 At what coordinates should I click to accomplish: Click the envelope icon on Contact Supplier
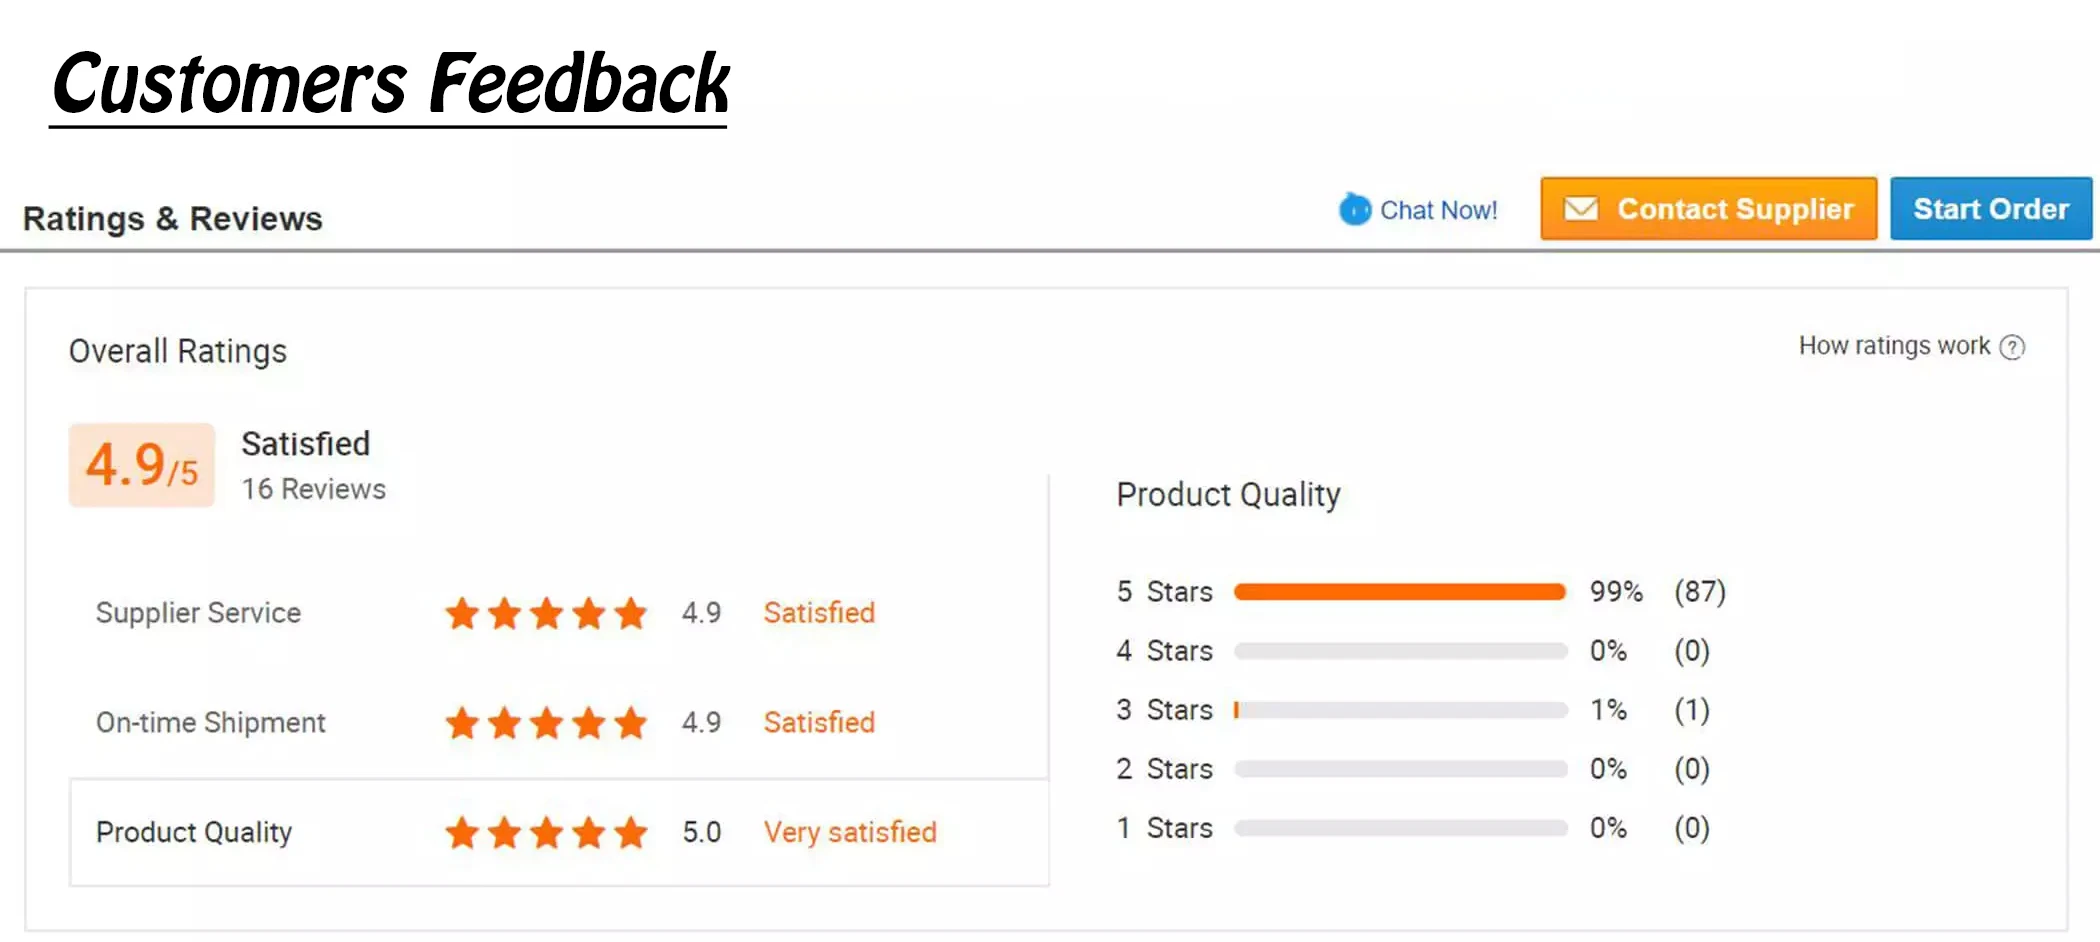tap(1581, 209)
